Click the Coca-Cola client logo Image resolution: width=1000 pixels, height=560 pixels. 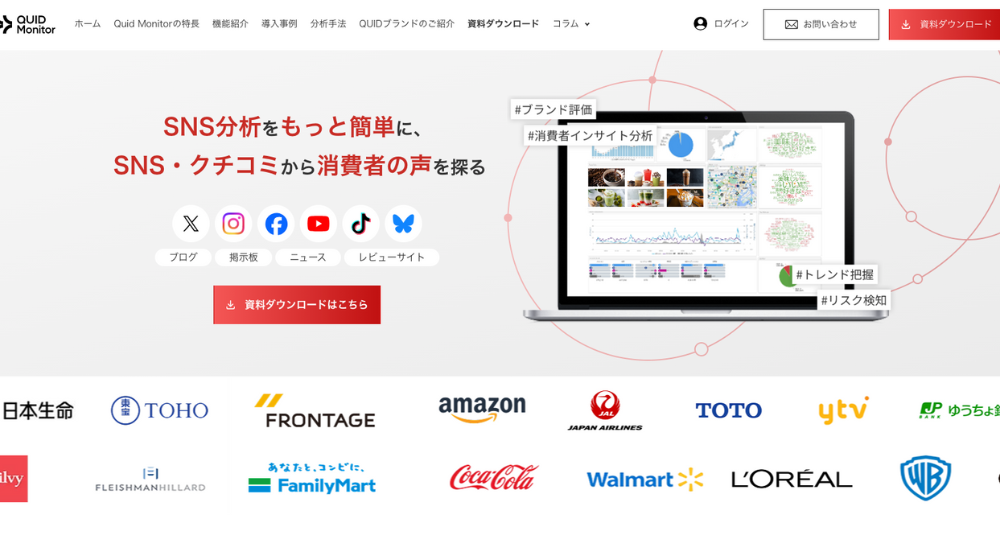tap(494, 478)
